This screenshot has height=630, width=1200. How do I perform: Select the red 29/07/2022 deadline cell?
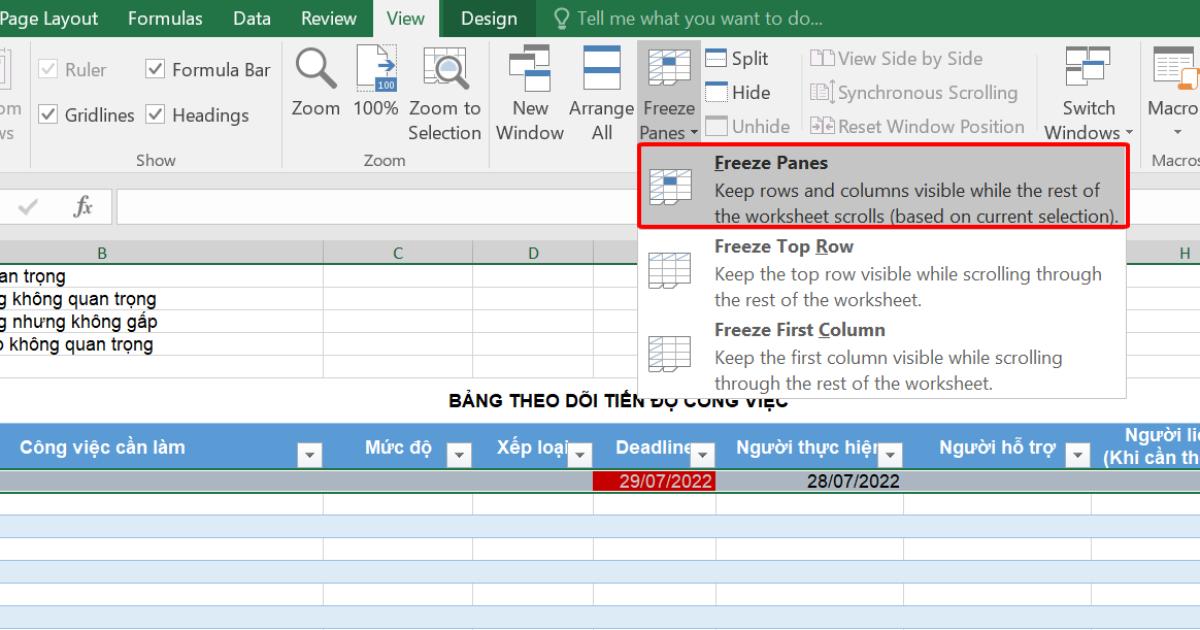(654, 481)
